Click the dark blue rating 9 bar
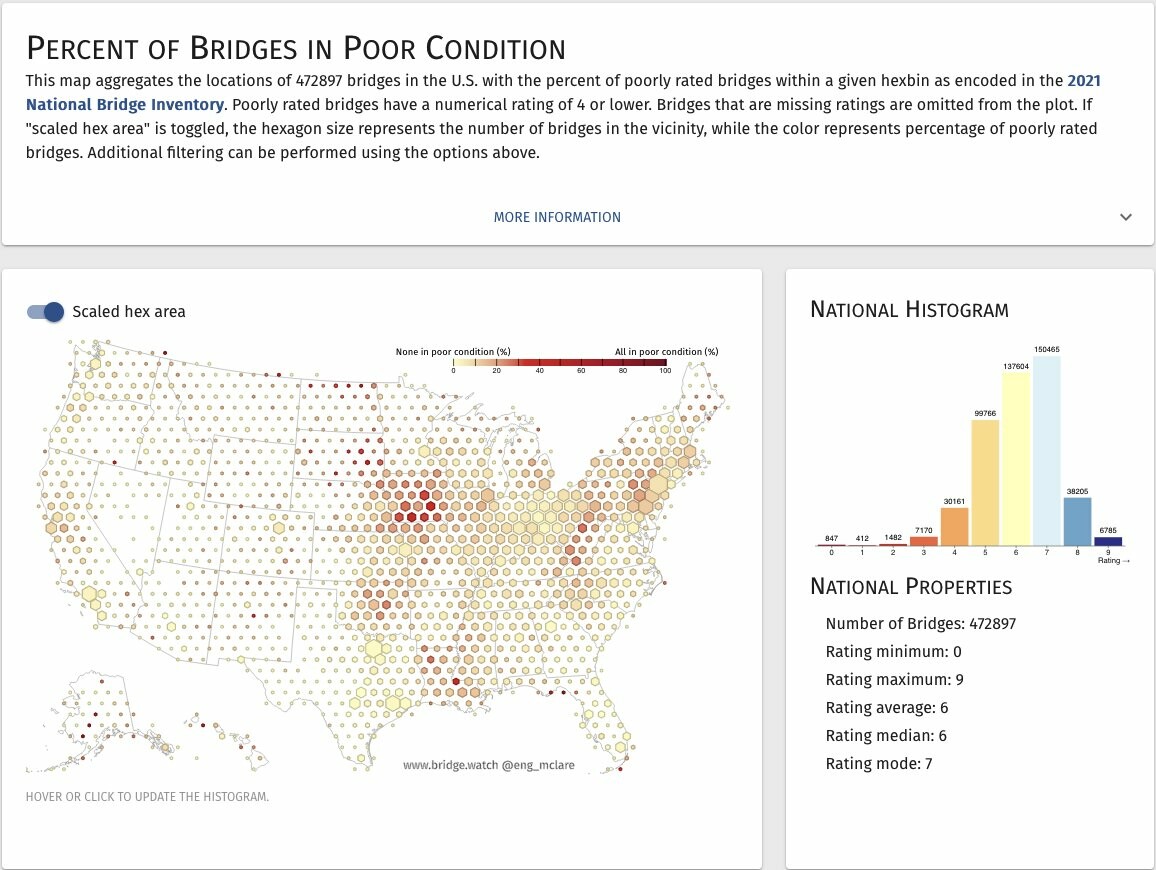This screenshot has width=1156, height=870. [x=1108, y=541]
